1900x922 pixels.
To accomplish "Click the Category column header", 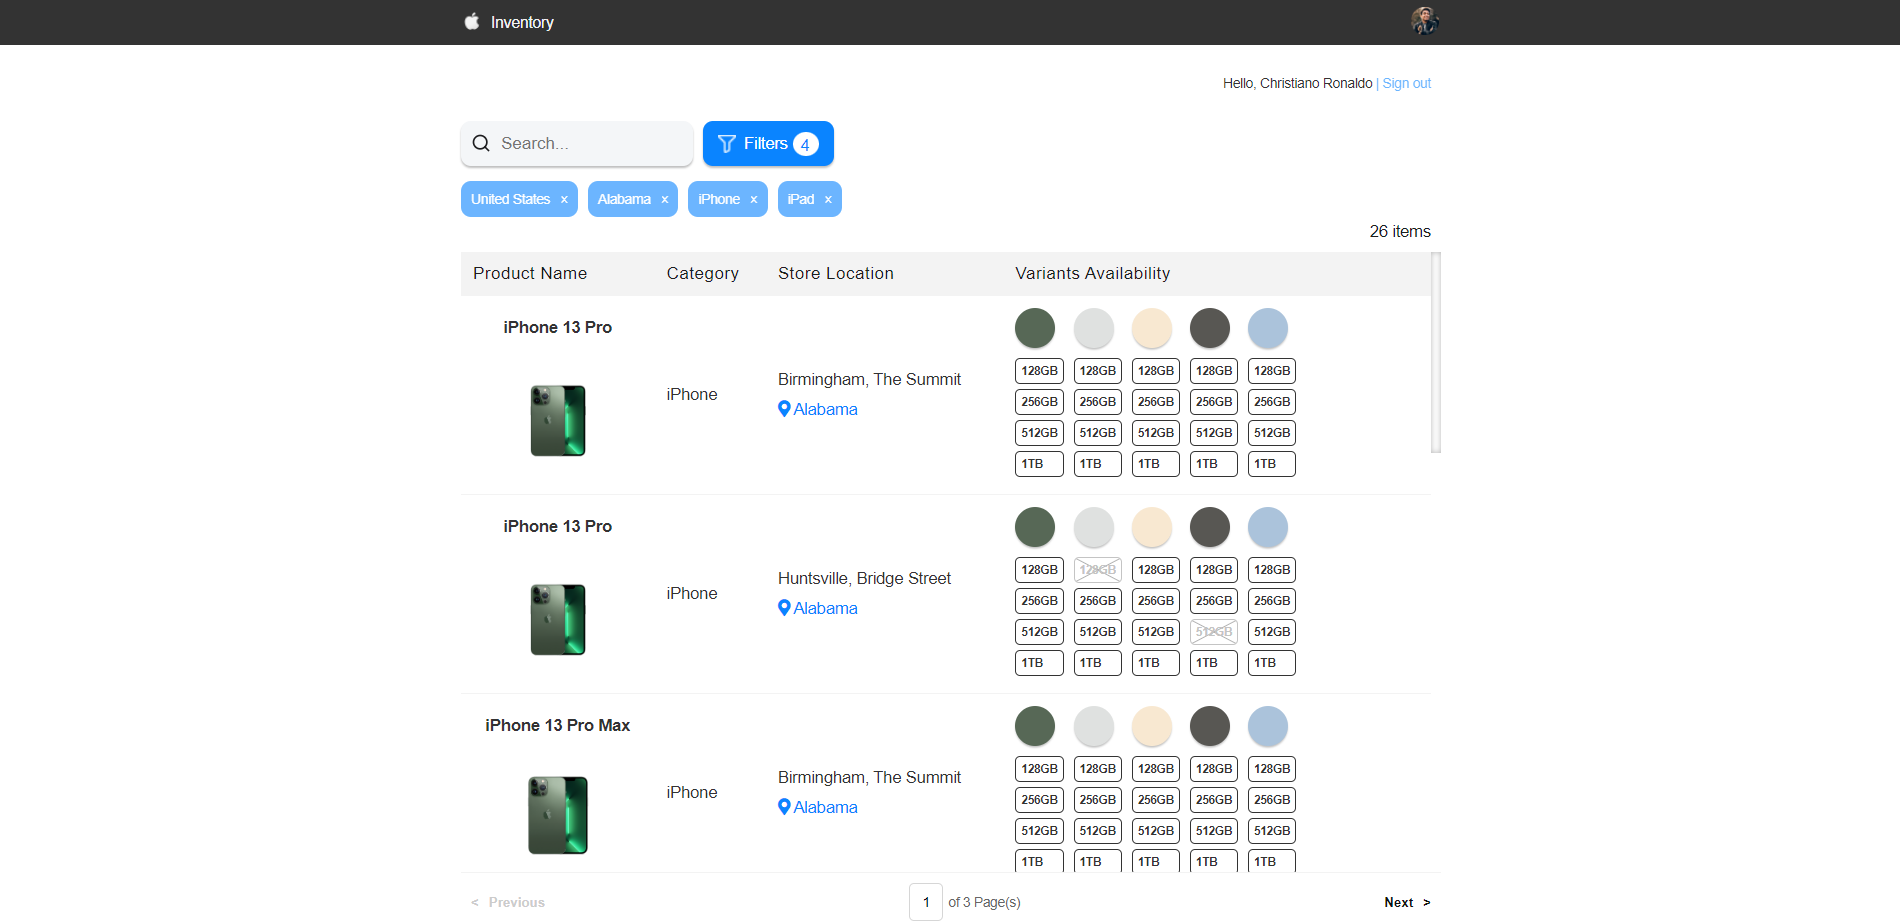I will coord(703,274).
